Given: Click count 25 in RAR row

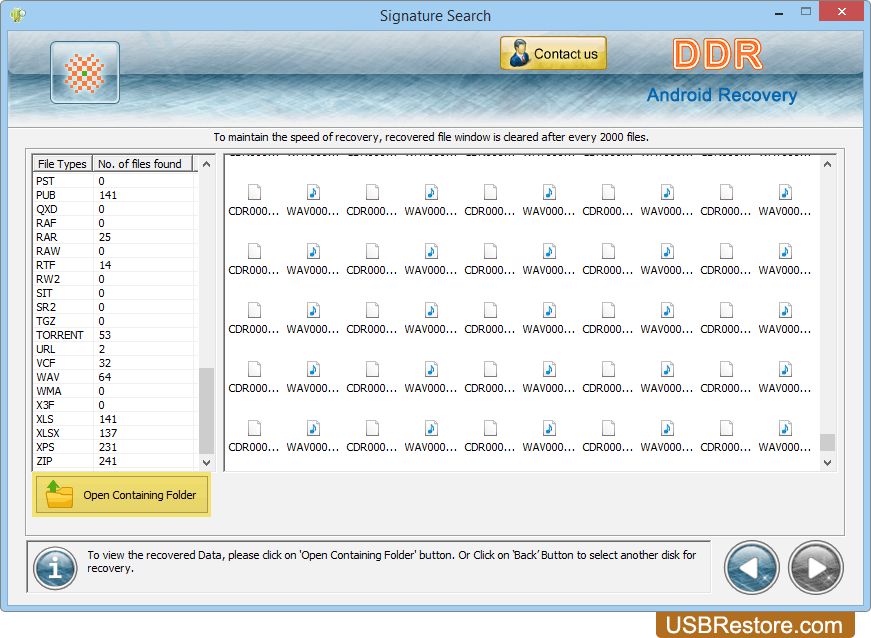Looking at the screenshot, I should point(105,237).
